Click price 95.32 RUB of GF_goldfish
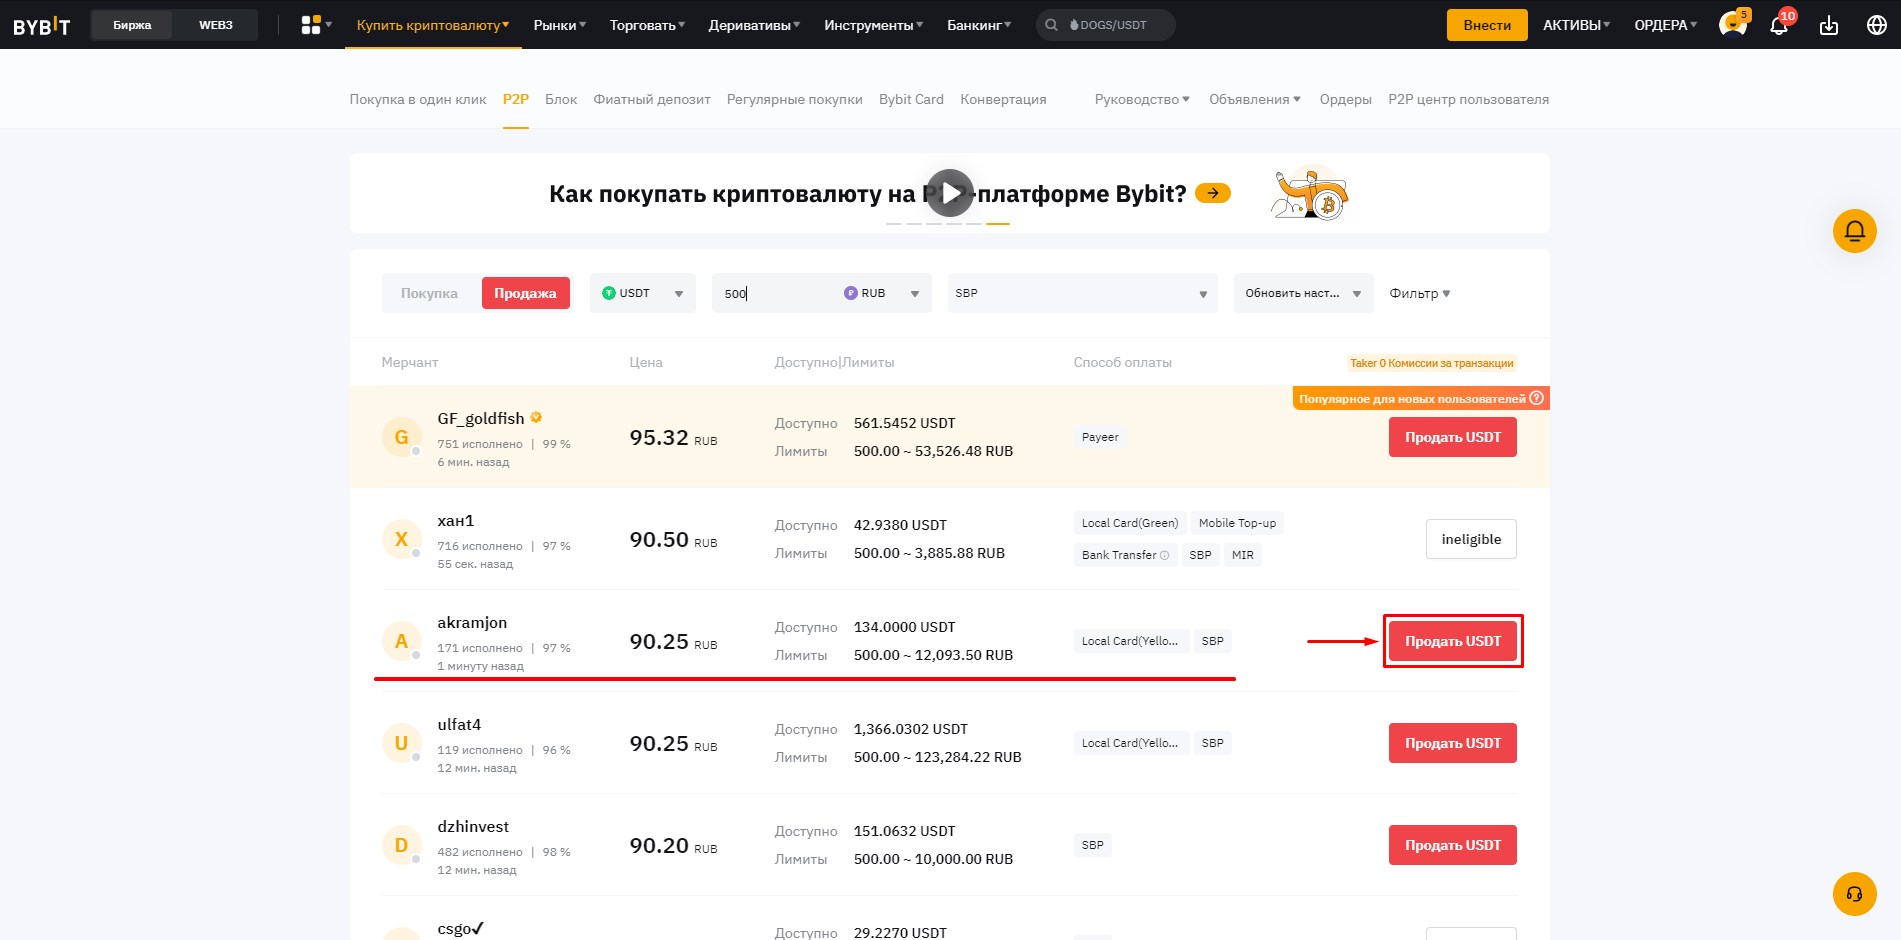1901x940 pixels. pos(673,438)
